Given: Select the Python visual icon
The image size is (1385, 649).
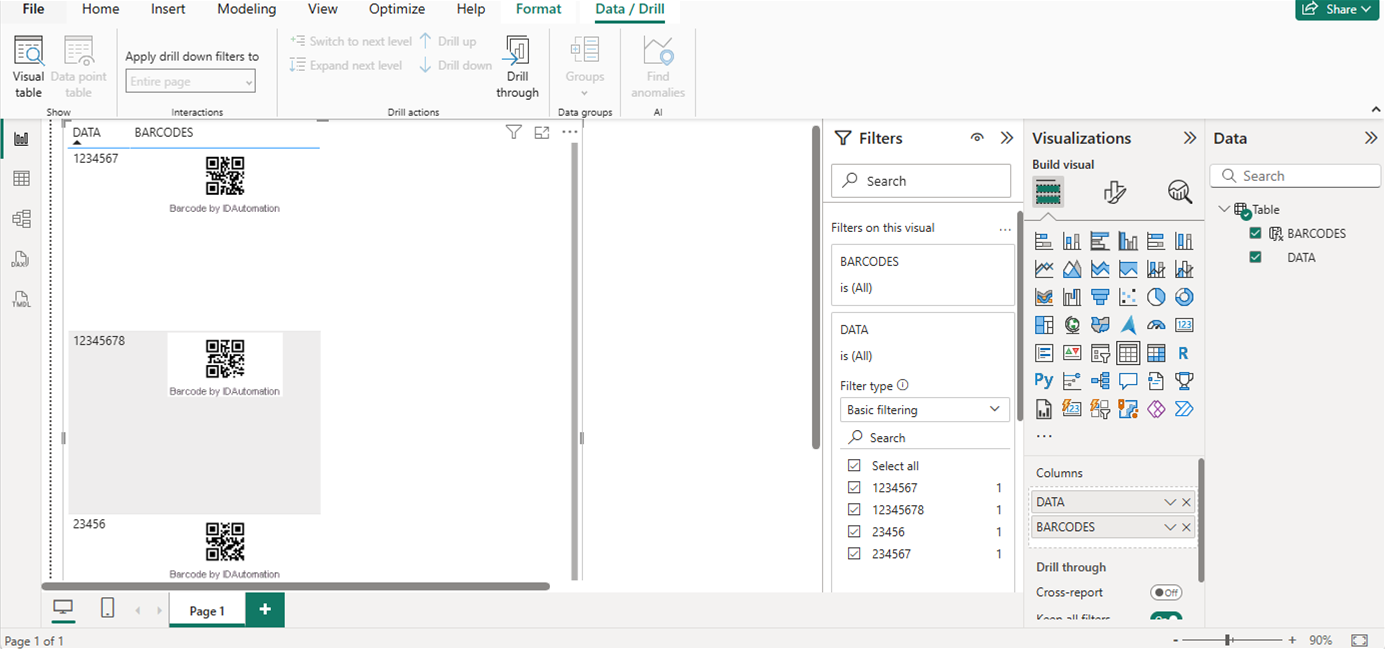Looking at the screenshot, I should pyautogui.click(x=1044, y=381).
